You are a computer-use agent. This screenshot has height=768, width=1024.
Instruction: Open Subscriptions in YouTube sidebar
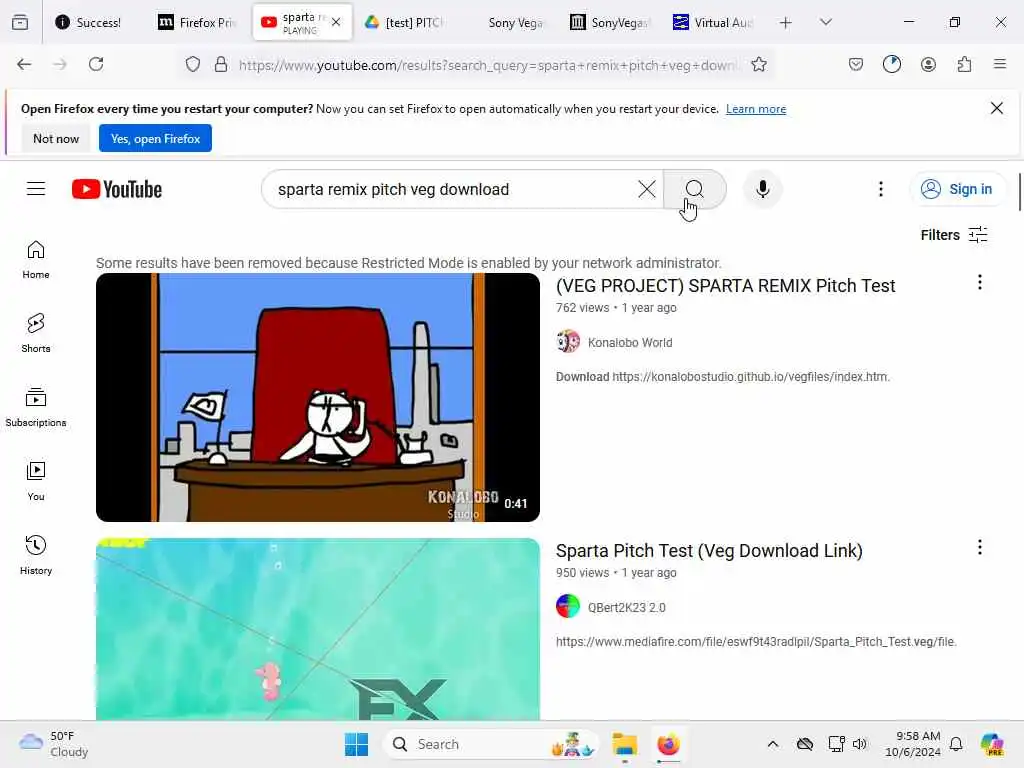(x=36, y=408)
